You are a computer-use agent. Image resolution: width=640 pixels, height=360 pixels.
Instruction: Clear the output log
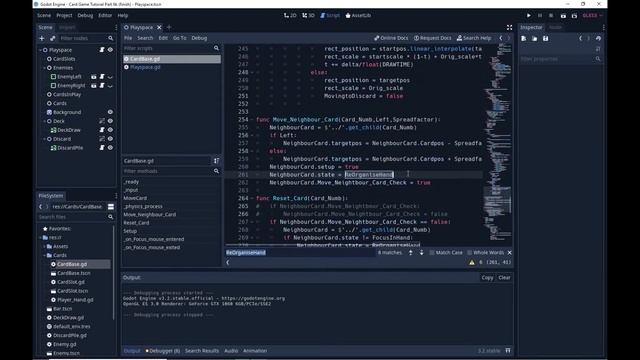coord(504,278)
